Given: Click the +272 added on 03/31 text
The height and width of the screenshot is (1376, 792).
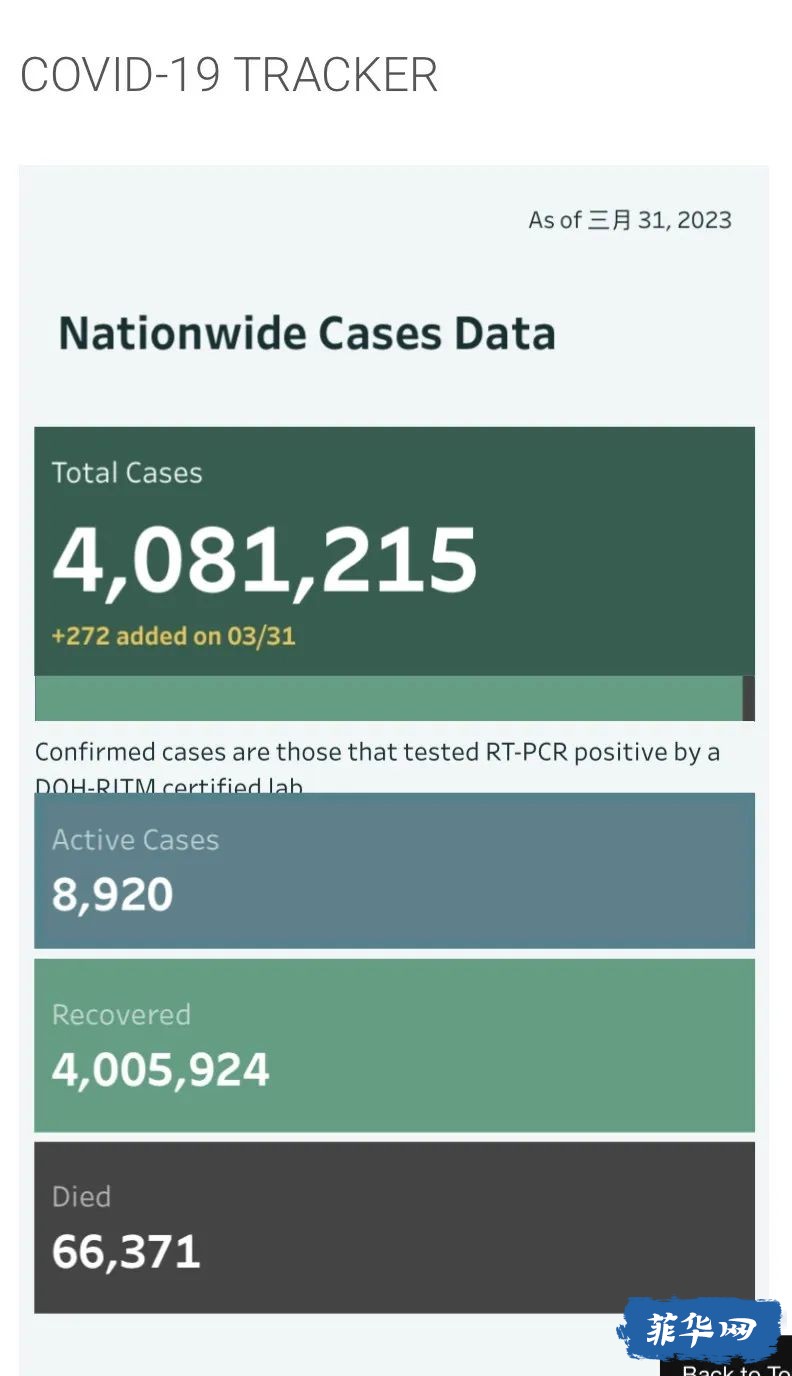Looking at the screenshot, I should tap(174, 636).
